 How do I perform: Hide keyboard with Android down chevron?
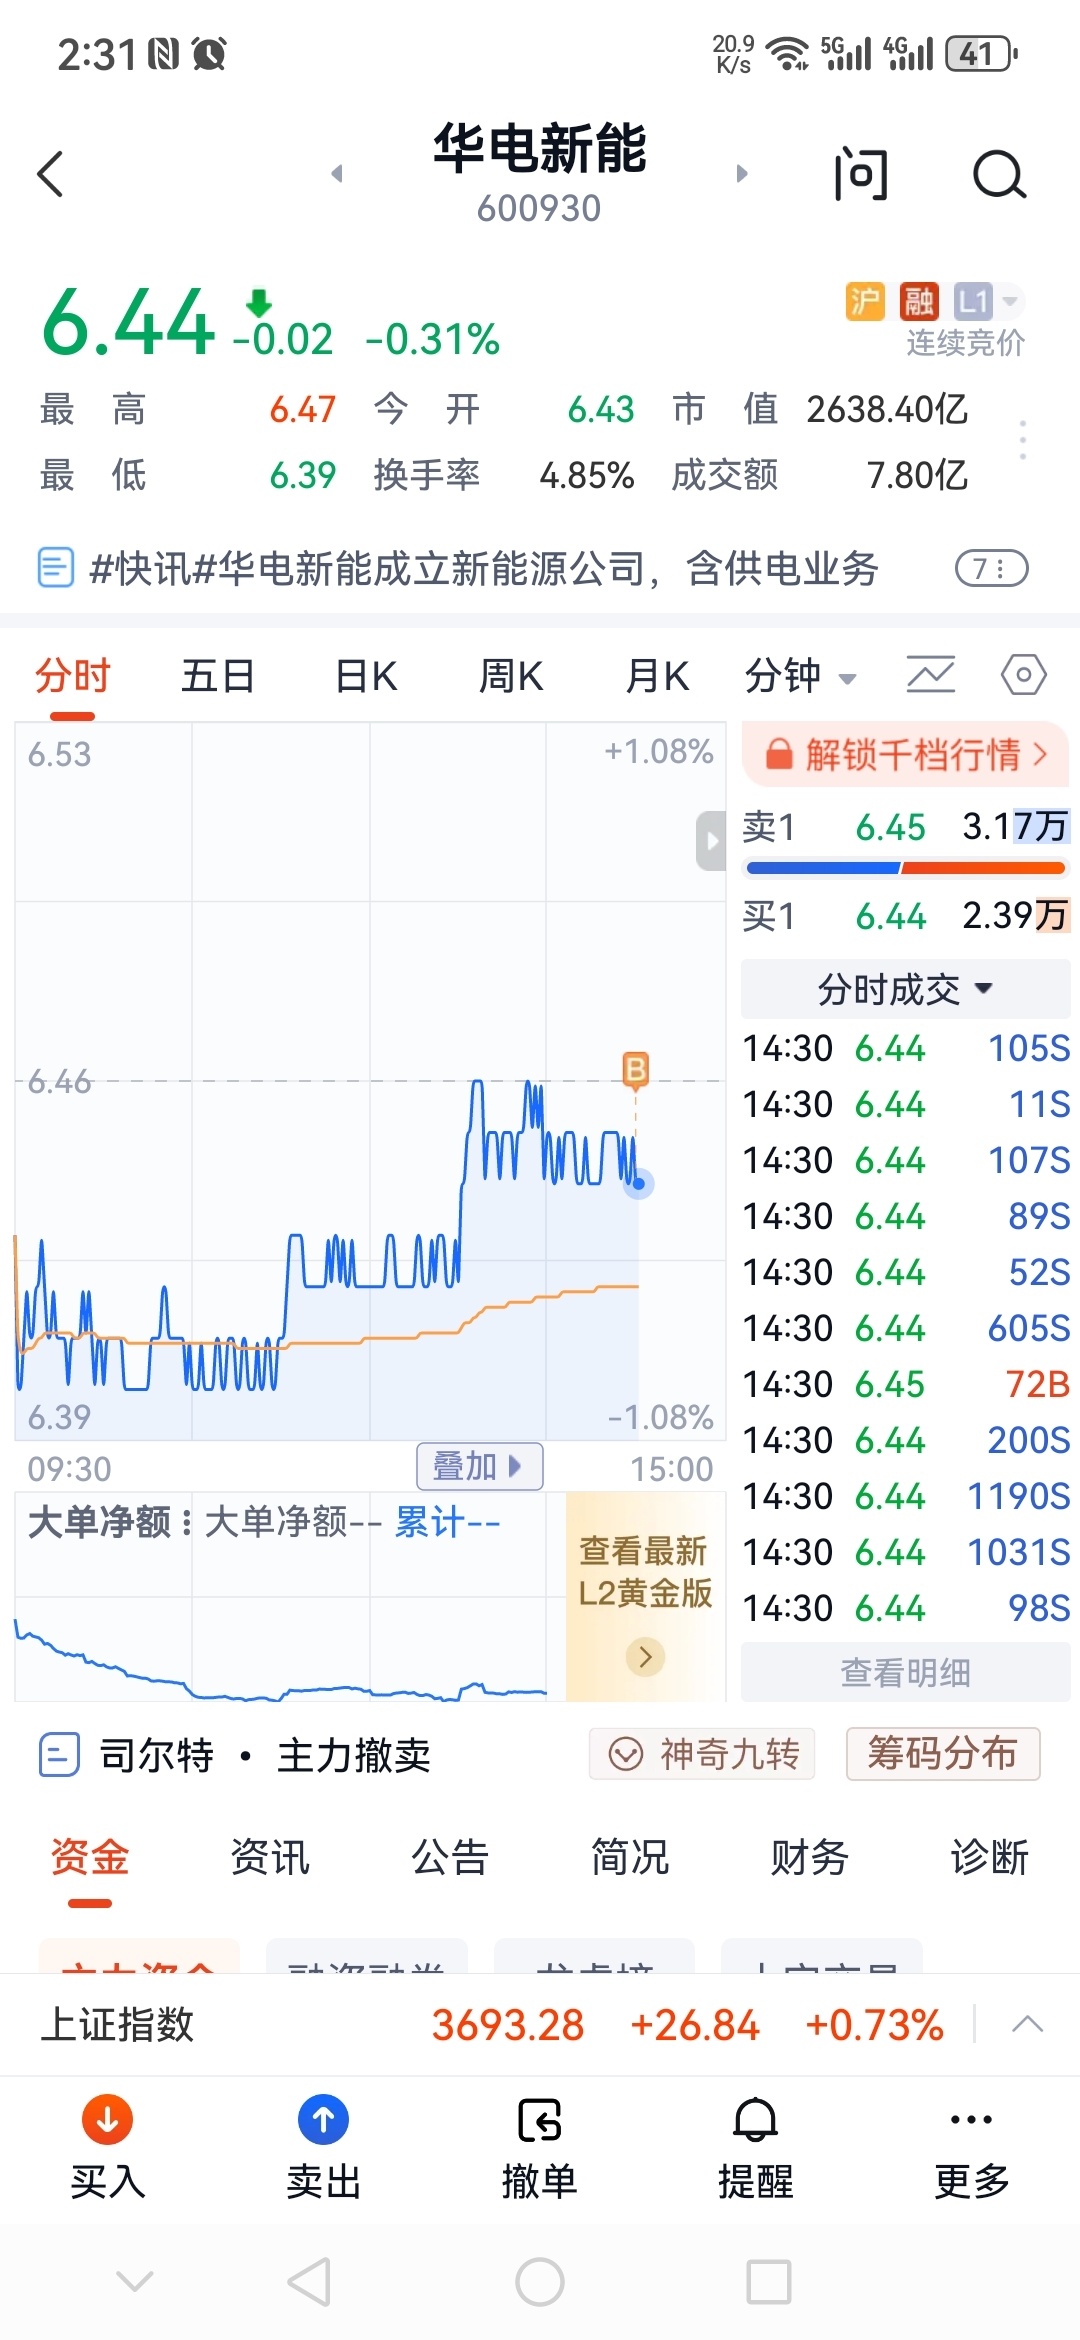click(135, 2281)
